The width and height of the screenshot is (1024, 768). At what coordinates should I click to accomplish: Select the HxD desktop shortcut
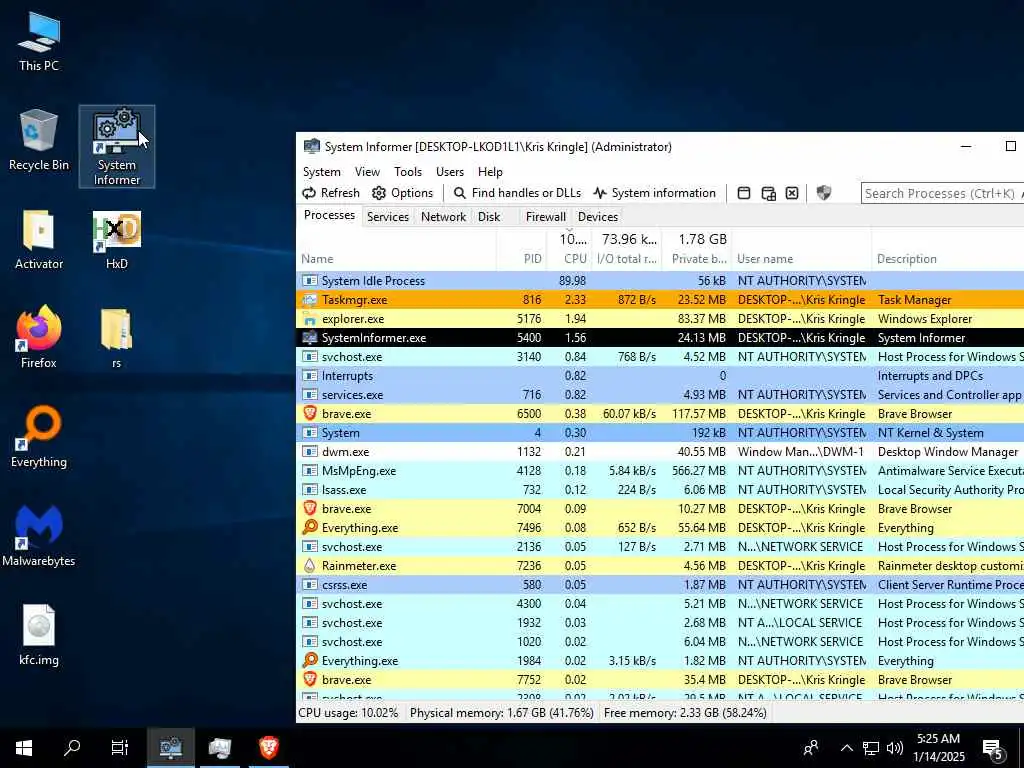tap(117, 240)
